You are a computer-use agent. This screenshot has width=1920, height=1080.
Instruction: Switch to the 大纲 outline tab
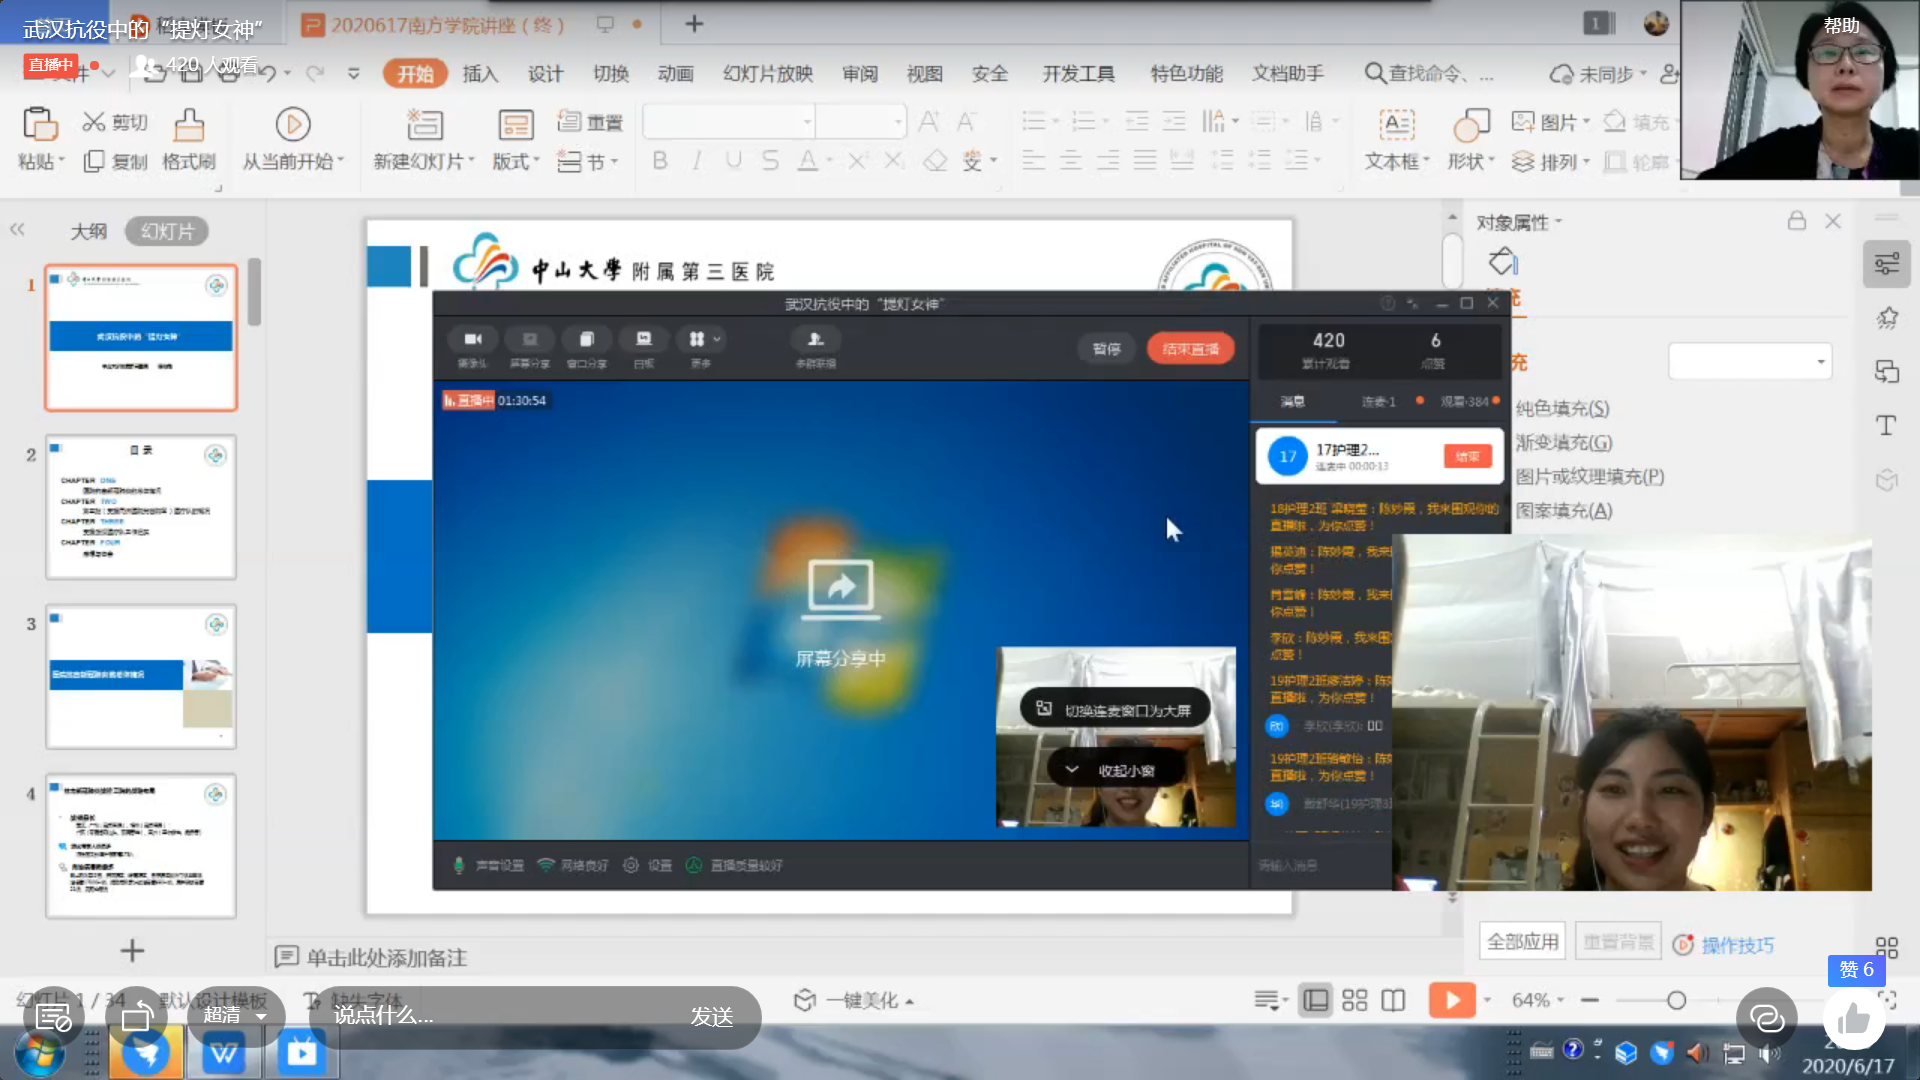(88, 231)
